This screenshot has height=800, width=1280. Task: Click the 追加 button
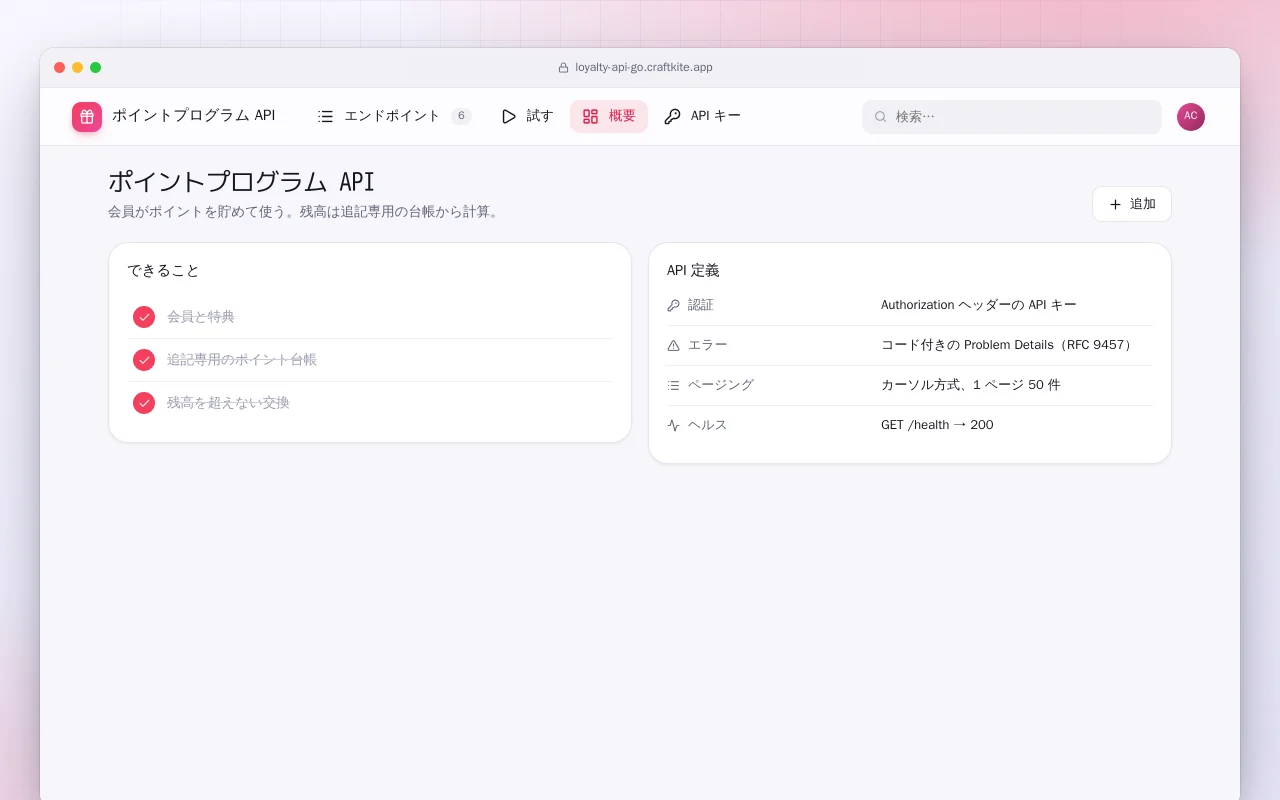(1132, 204)
